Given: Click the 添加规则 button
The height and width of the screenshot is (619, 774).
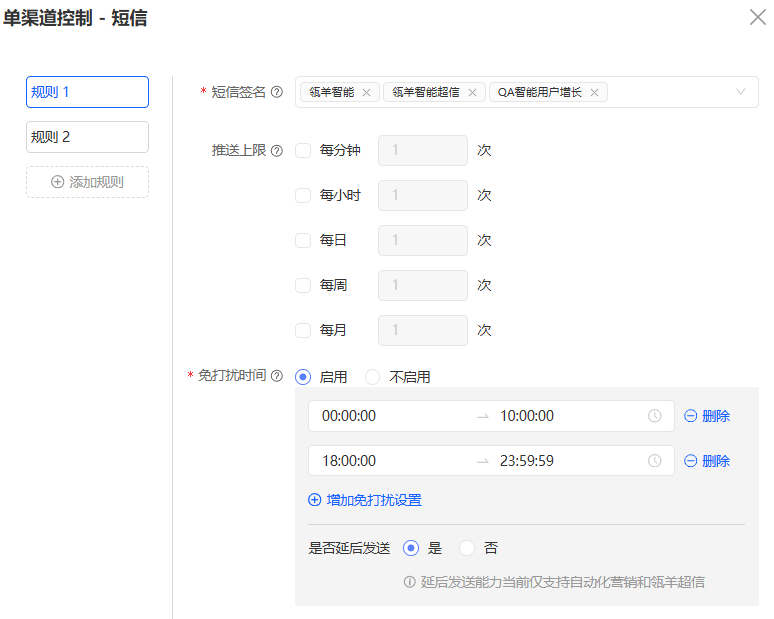Looking at the screenshot, I should 87,182.
